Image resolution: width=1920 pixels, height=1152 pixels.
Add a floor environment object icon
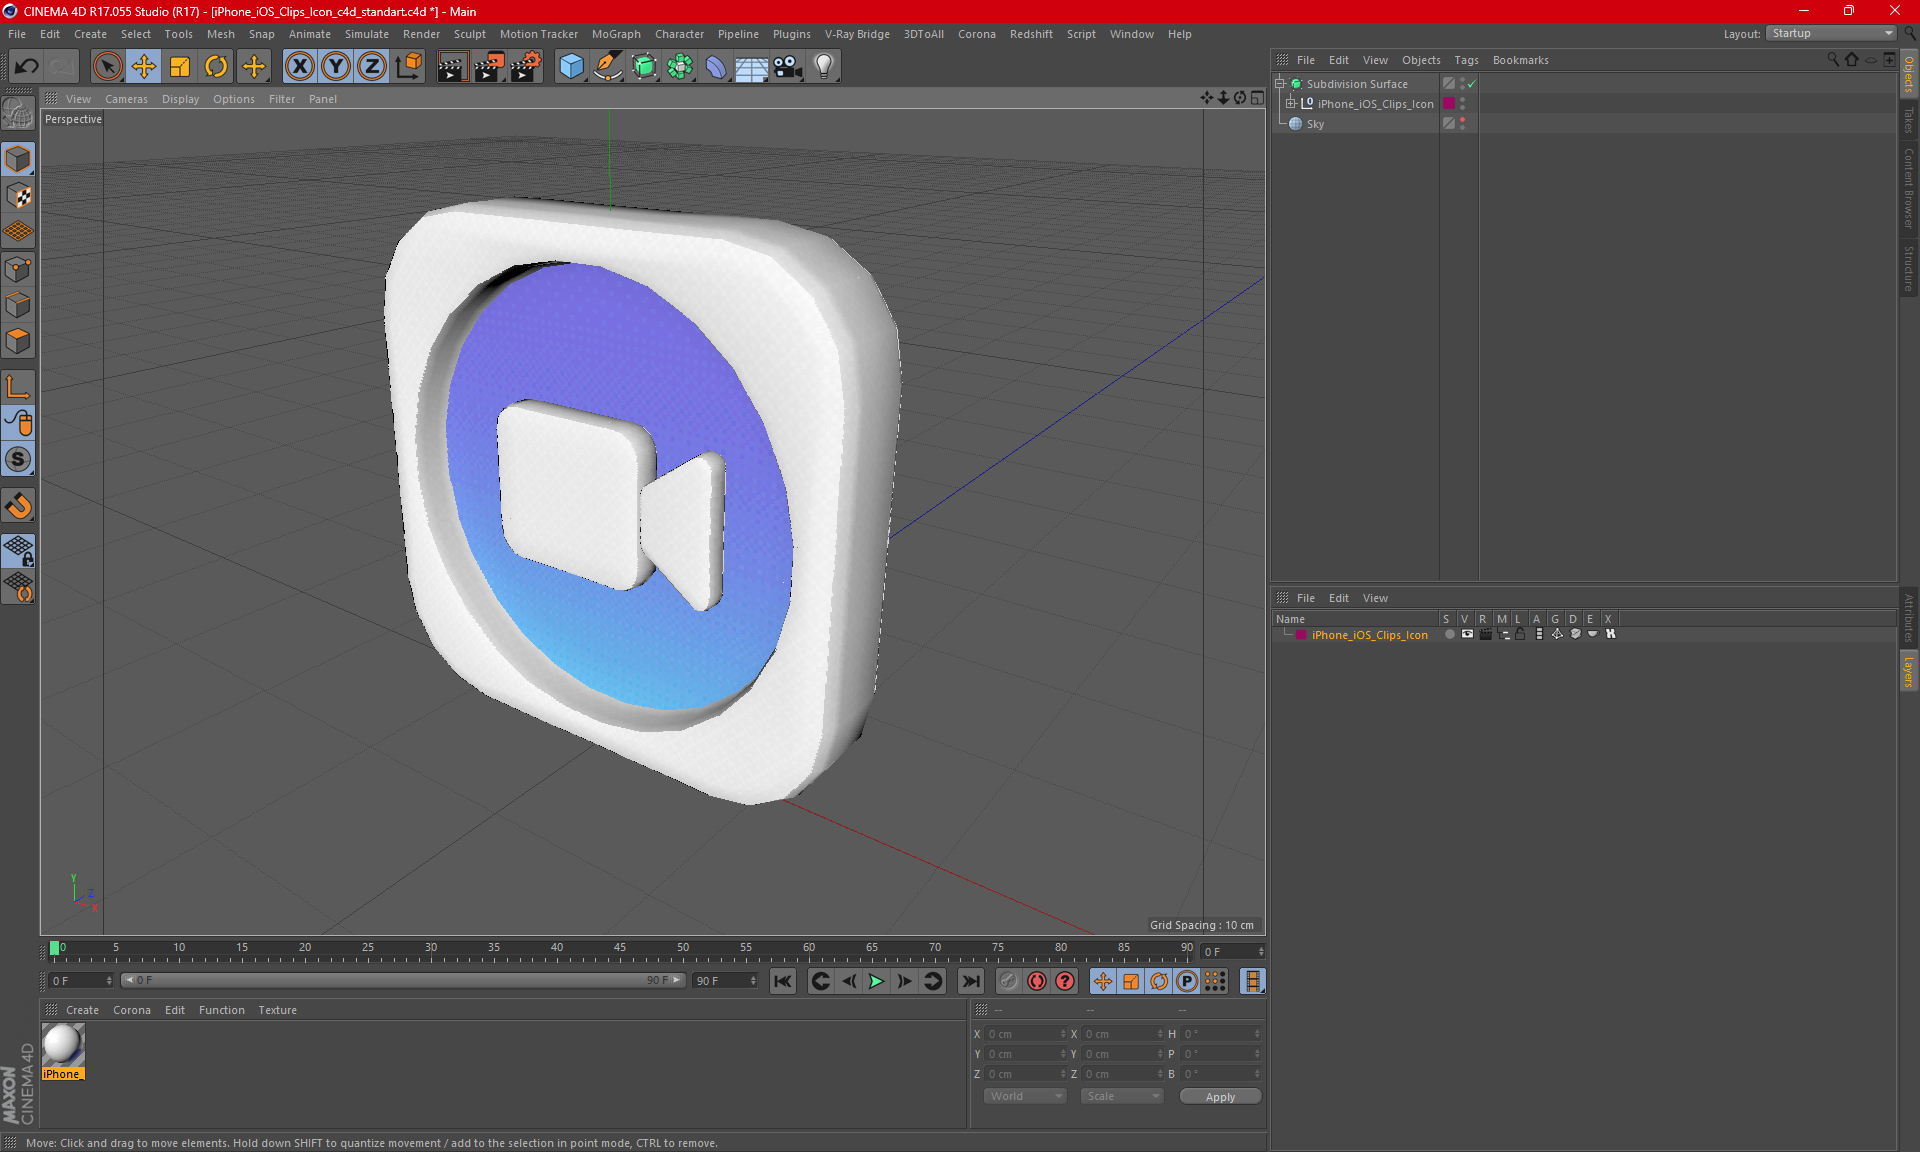[x=751, y=66]
